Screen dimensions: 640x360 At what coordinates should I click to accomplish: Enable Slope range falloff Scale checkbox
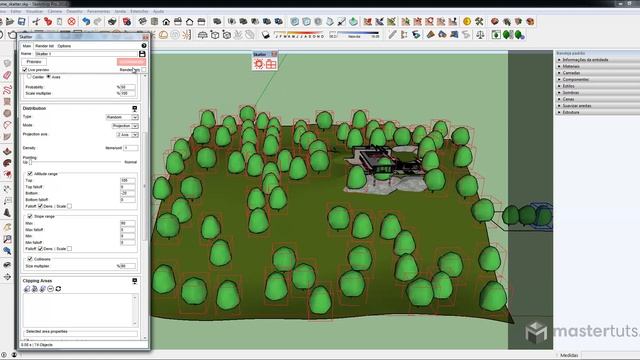pos(69,249)
